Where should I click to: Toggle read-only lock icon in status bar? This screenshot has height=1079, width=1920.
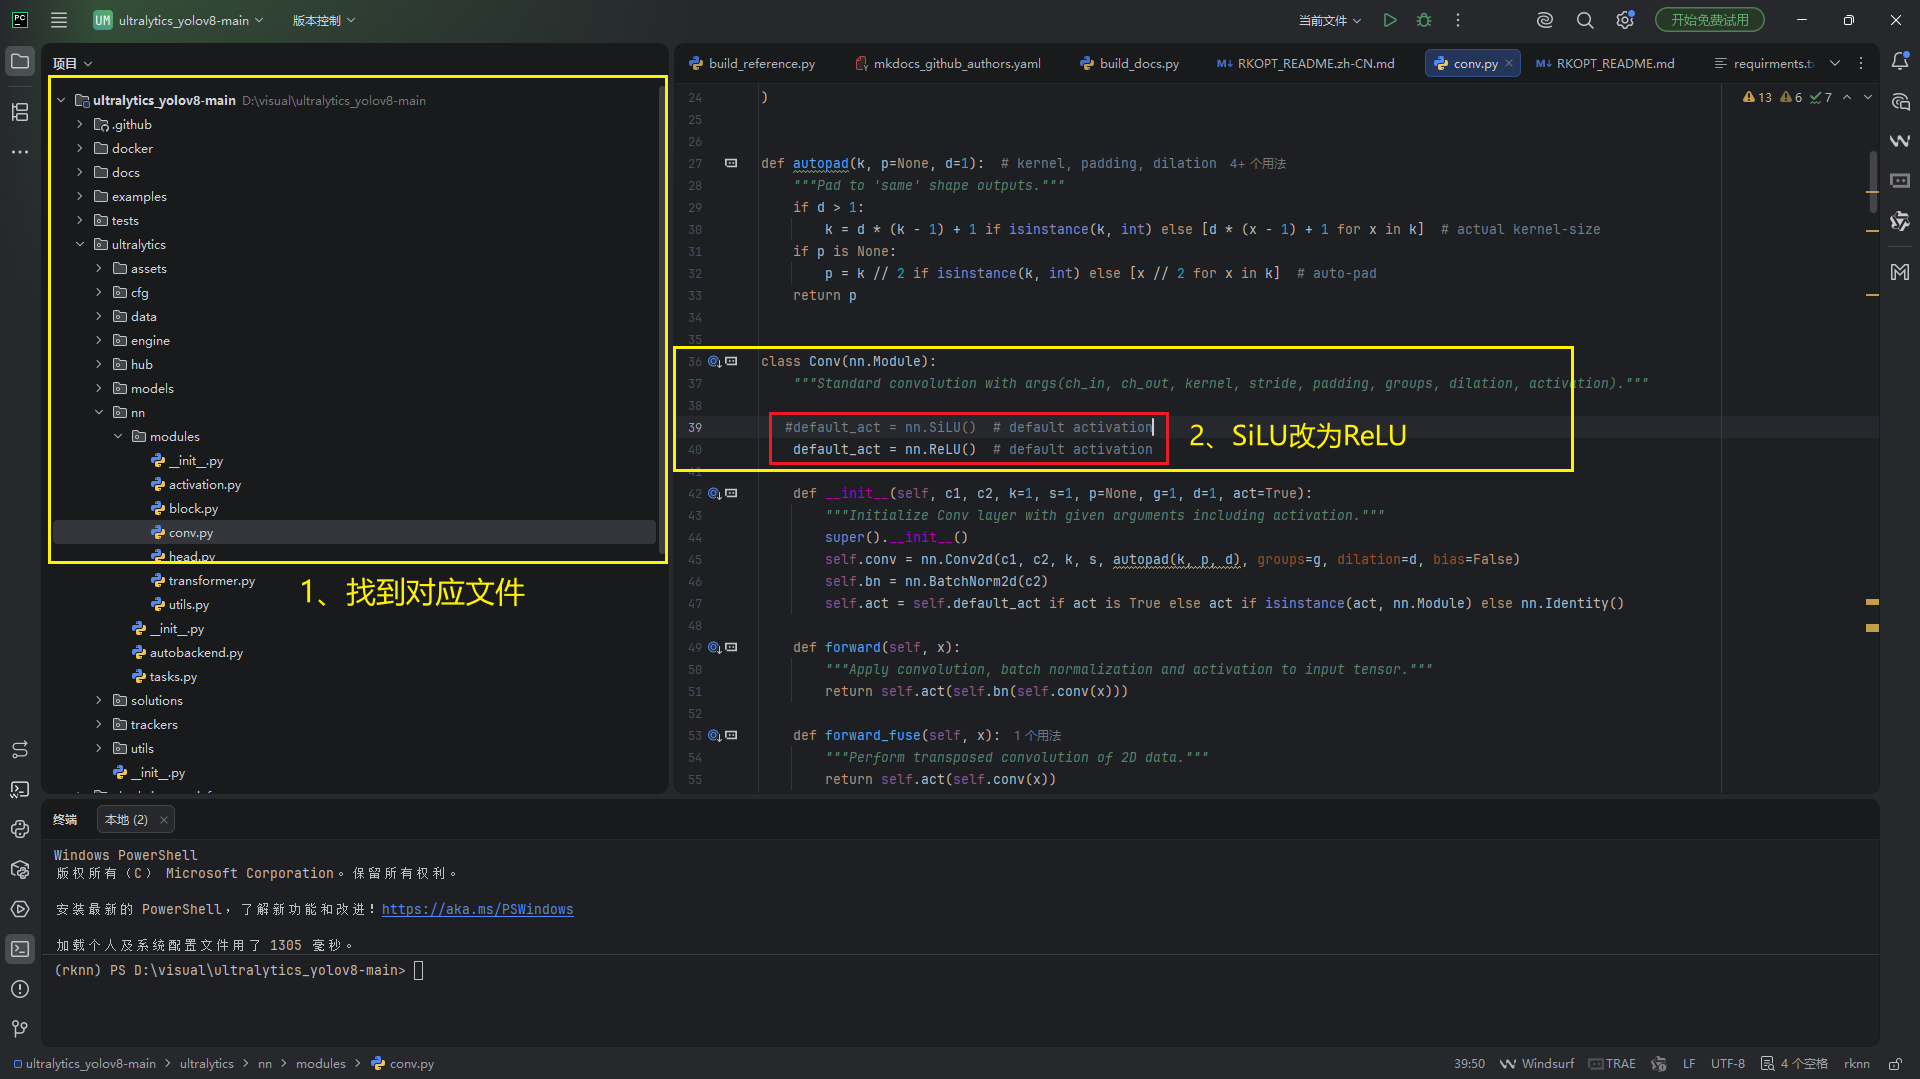click(1895, 1064)
